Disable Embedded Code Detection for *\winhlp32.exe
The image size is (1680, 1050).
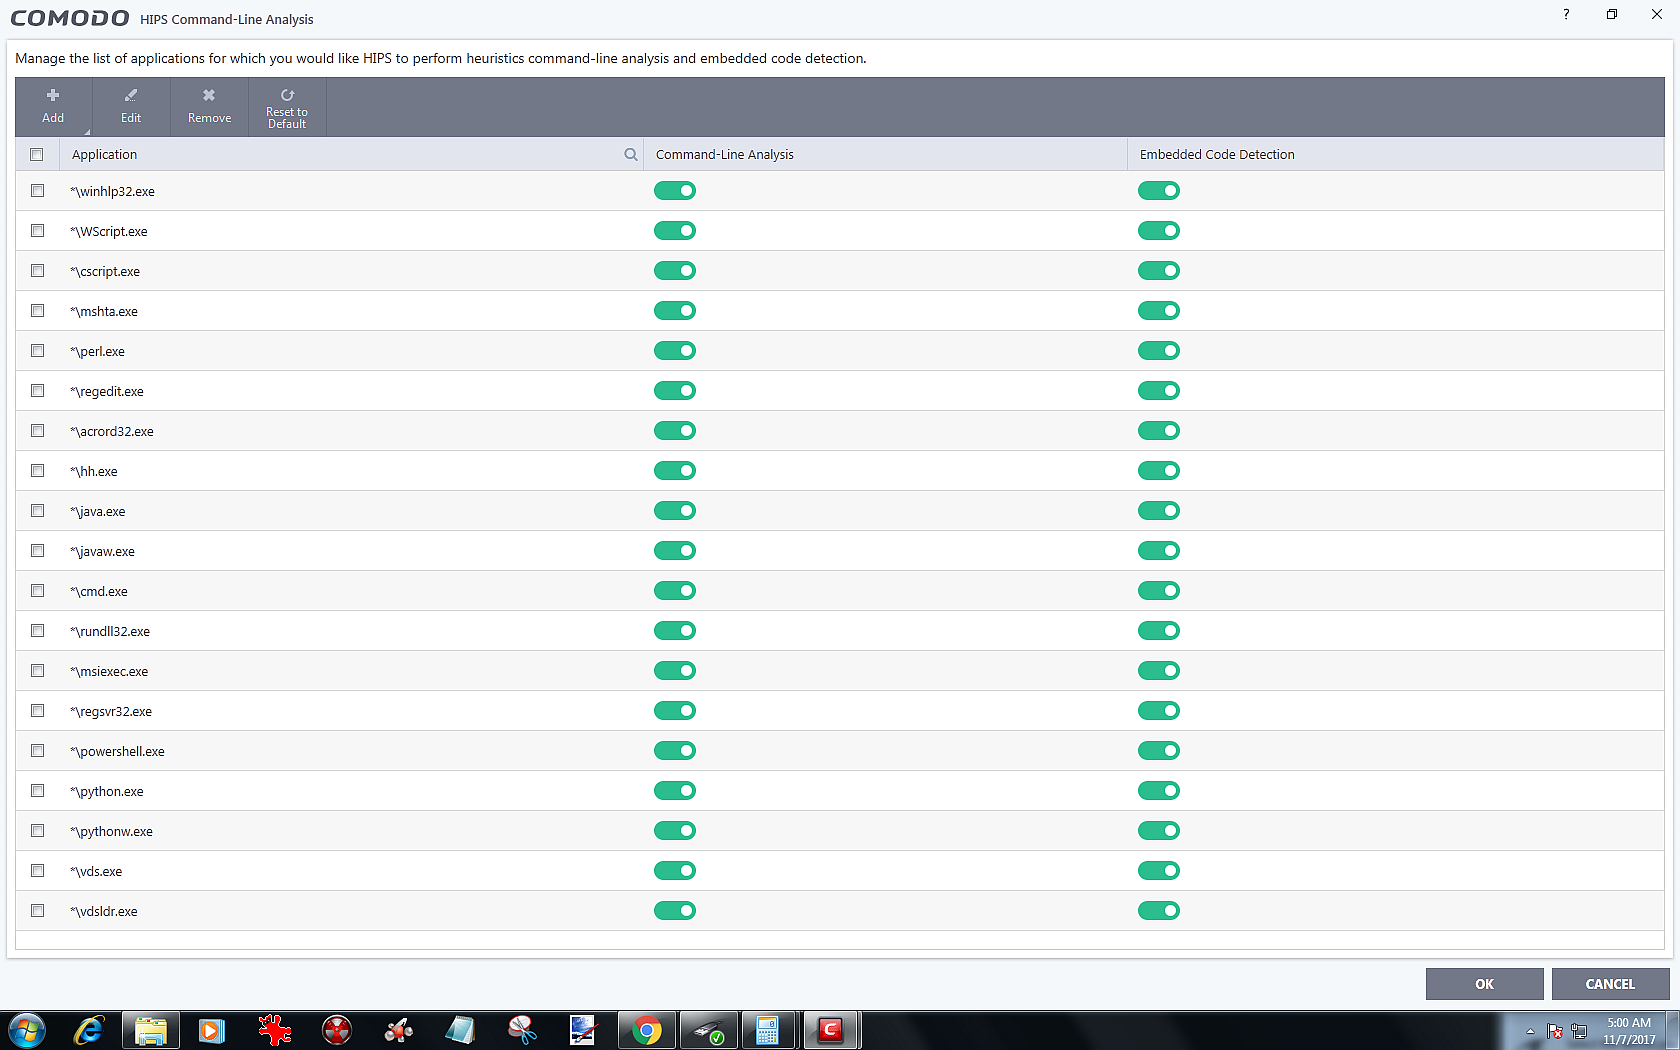(1159, 191)
